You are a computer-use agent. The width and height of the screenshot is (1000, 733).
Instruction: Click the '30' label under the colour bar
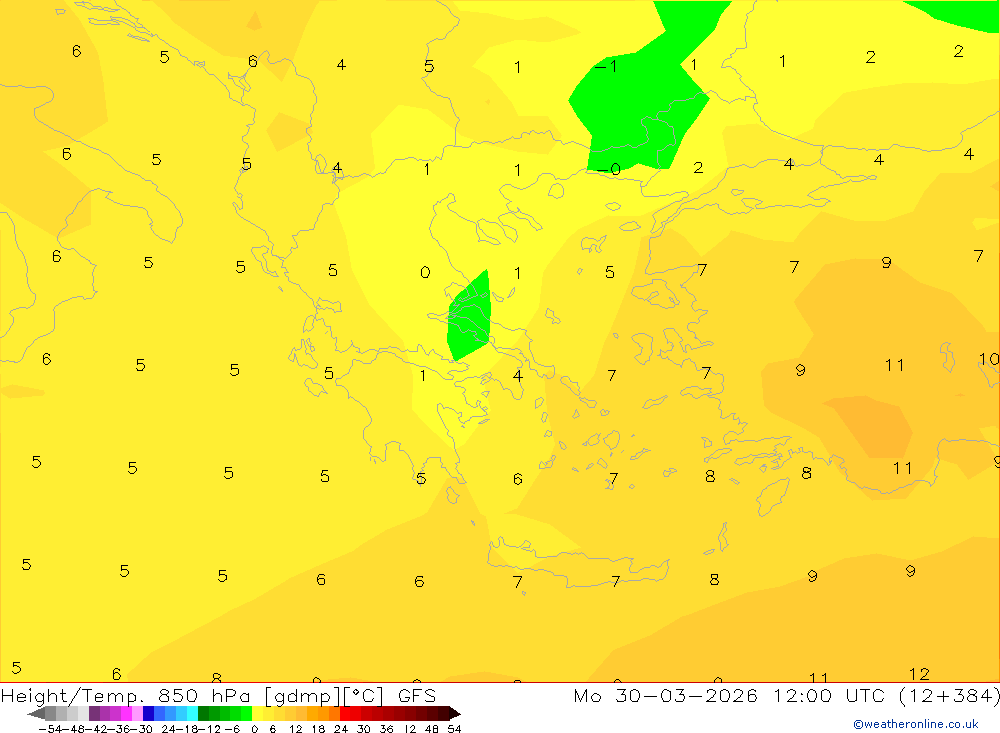[x=364, y=729]
